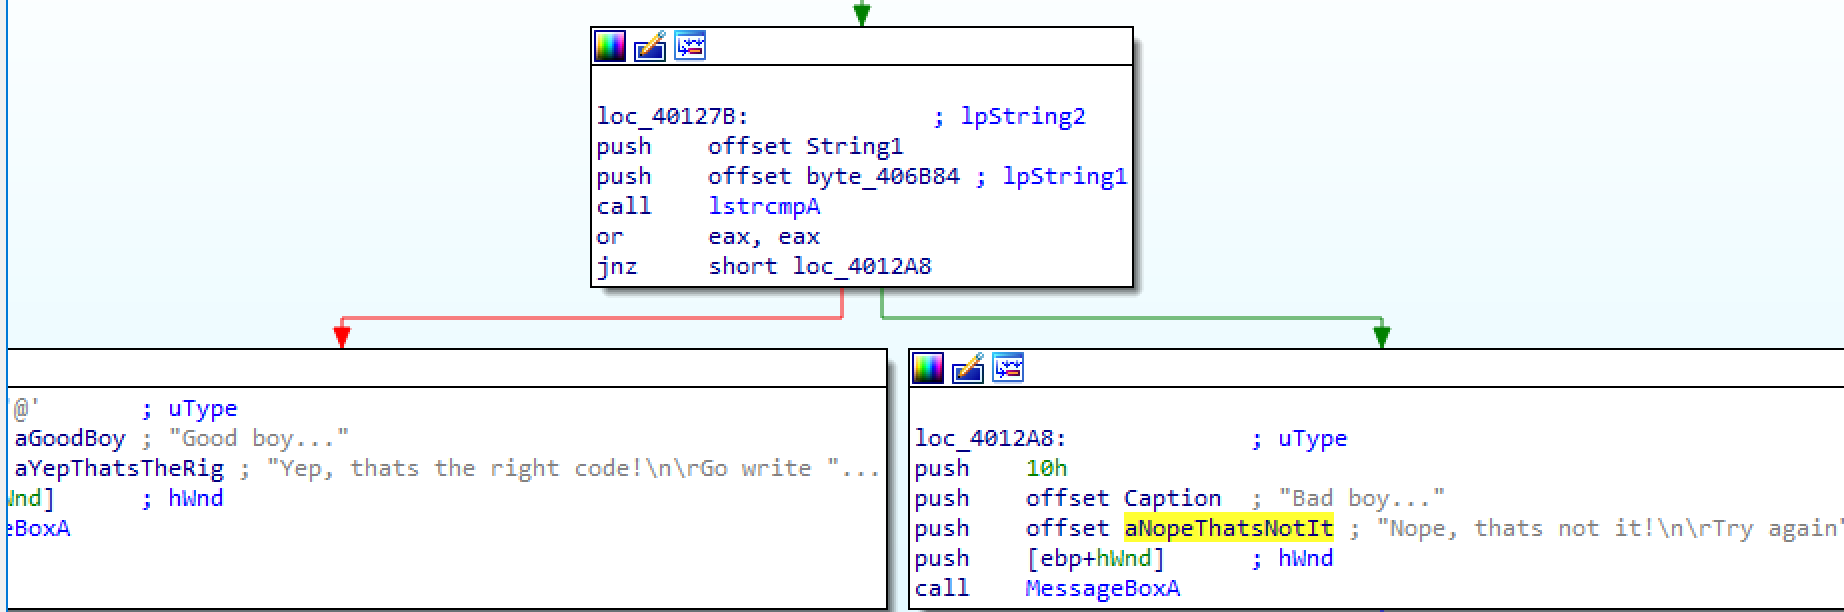Click the red false-branch arrowhead
Screen dimensions: 1844x612
(342, 337)
